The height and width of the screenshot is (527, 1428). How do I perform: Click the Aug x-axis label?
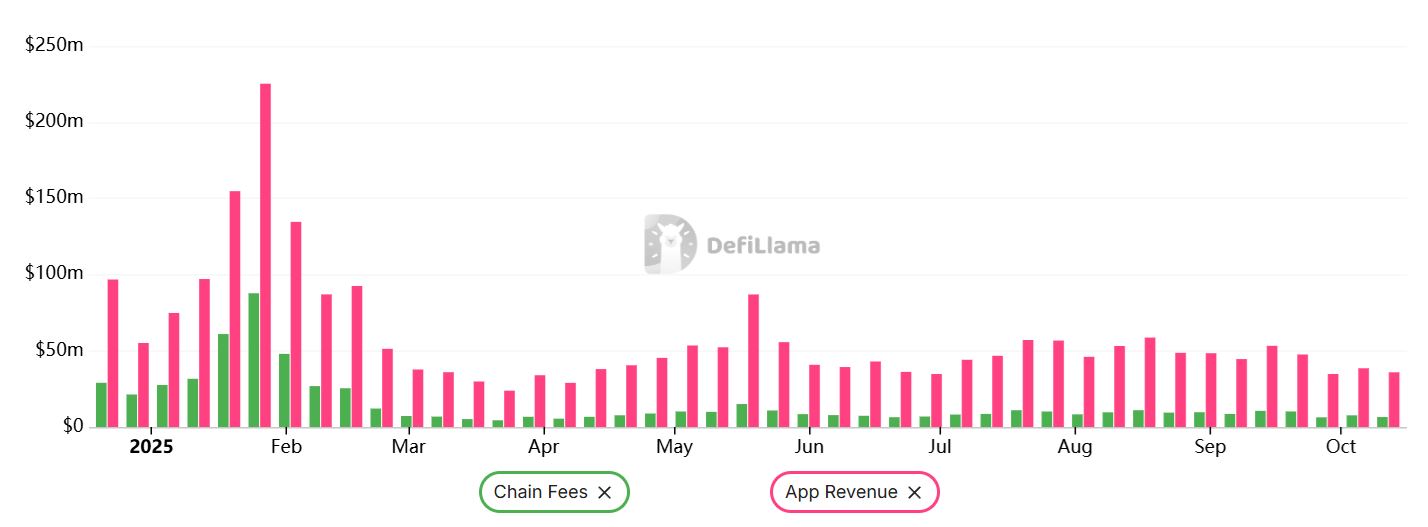pyautogui.click(x=1075, y=447)
